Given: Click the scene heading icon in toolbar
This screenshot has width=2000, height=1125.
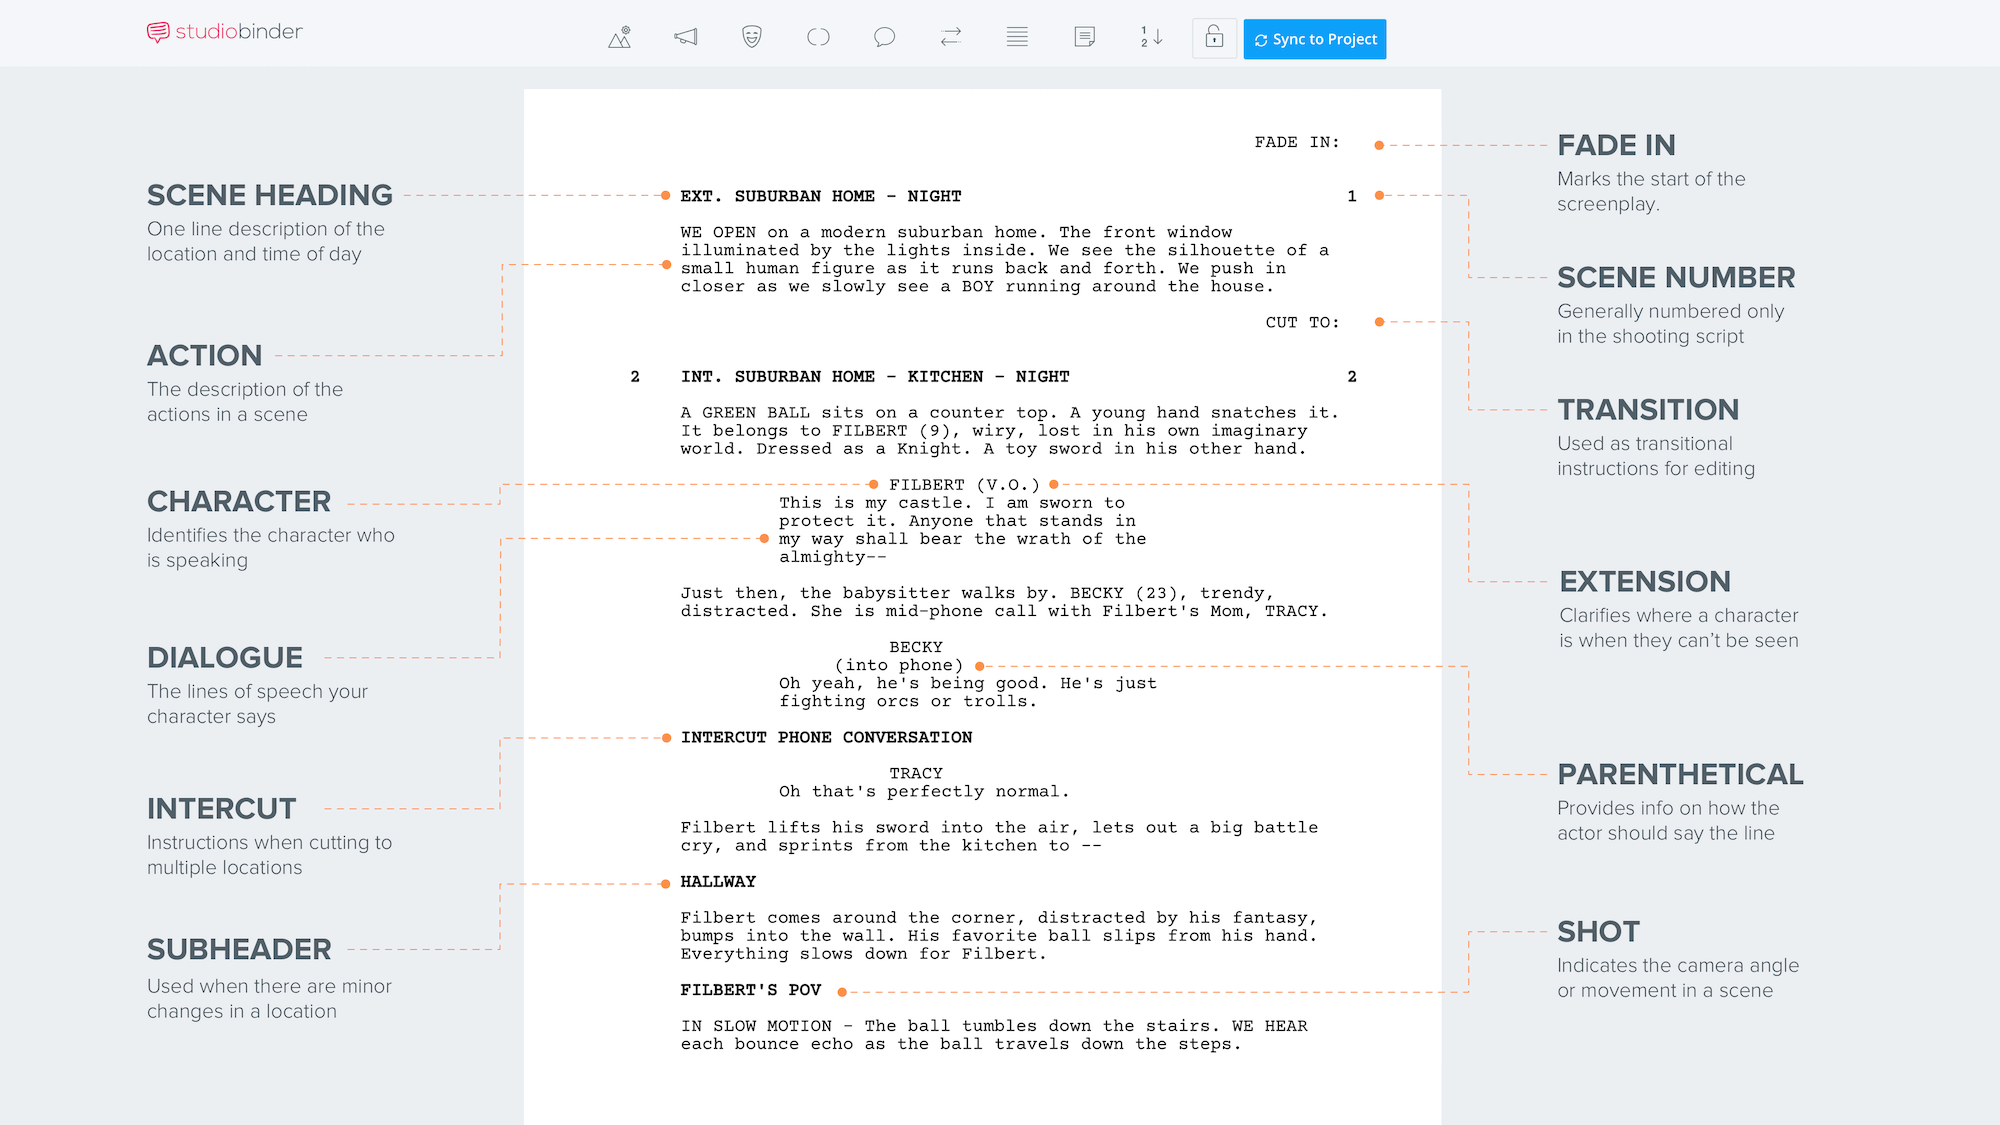Looking at the screenshot, I should coord(622,38).
